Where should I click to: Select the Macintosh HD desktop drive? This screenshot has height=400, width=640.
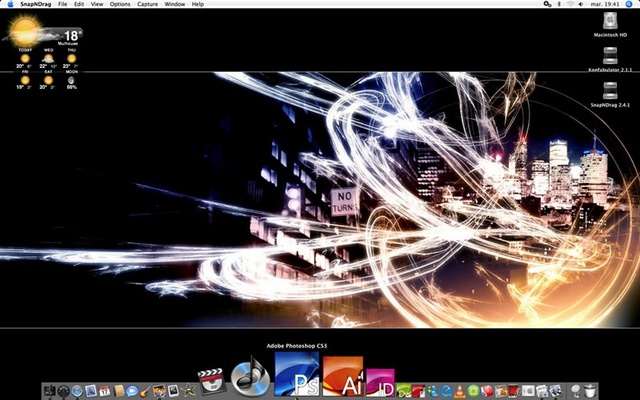610,25
